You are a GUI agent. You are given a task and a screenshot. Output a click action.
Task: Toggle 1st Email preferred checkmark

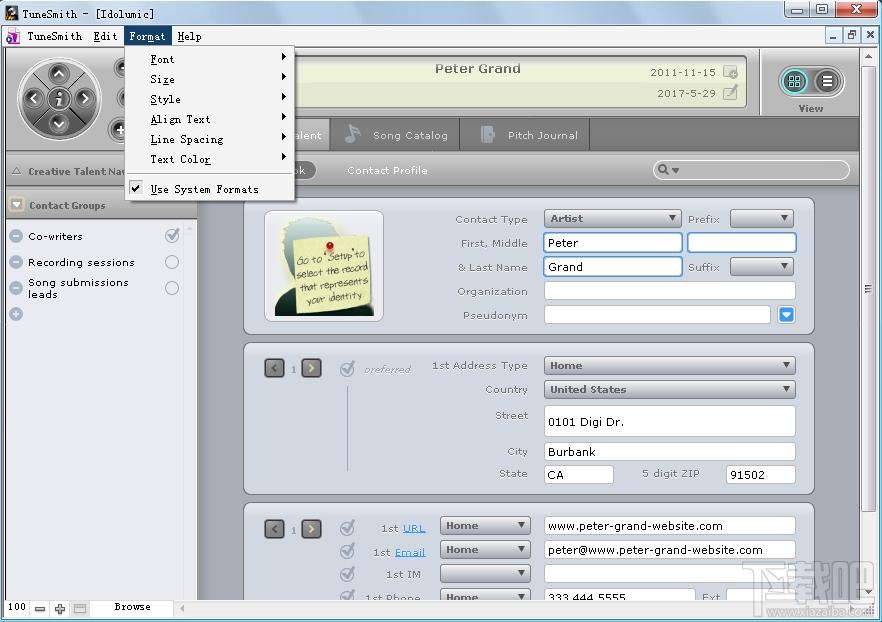point(348,551)
